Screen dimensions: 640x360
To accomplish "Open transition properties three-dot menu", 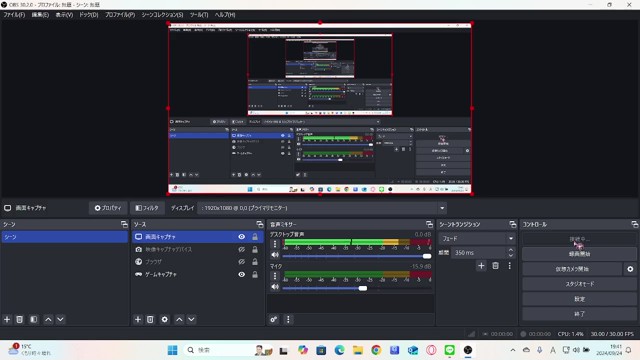I will coord(509,266).
